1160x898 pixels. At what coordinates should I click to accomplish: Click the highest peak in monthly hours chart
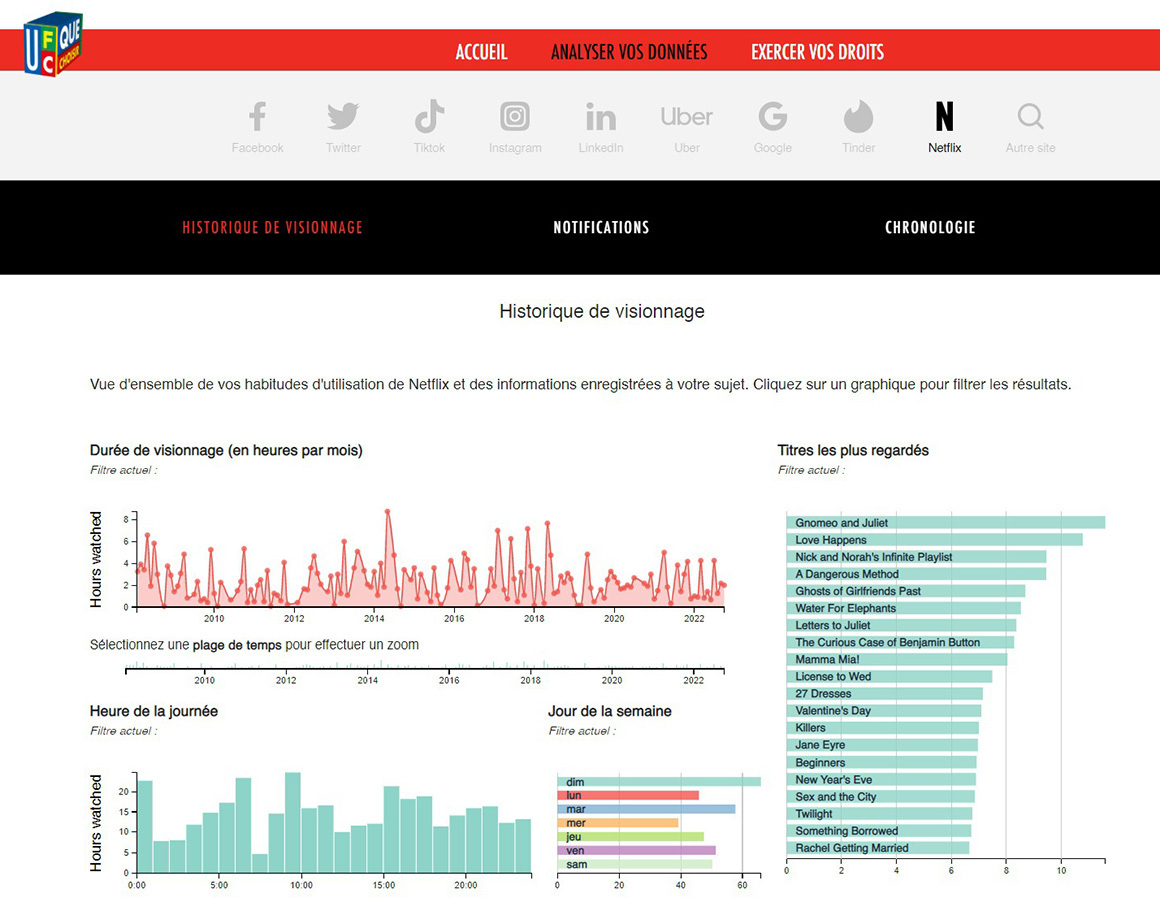tap(387, 512)
